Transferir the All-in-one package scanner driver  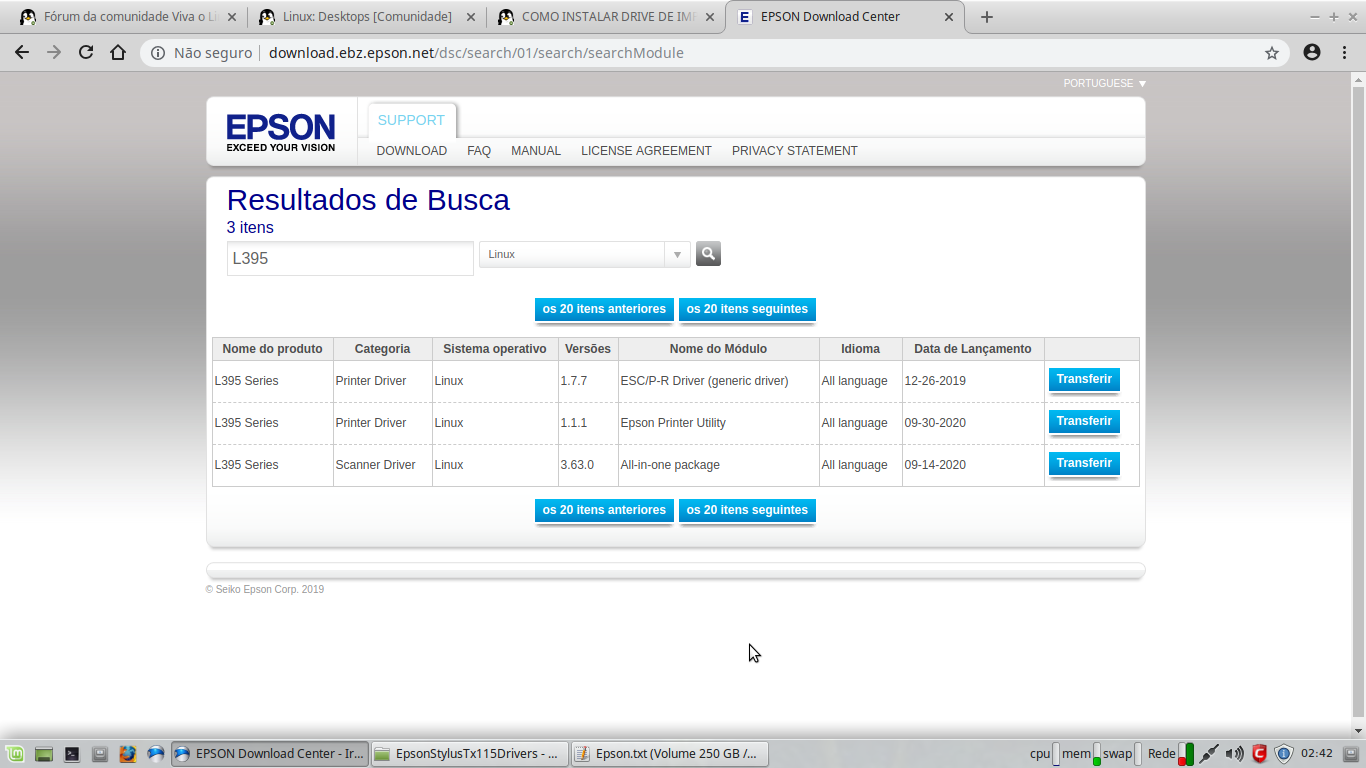1084,464
